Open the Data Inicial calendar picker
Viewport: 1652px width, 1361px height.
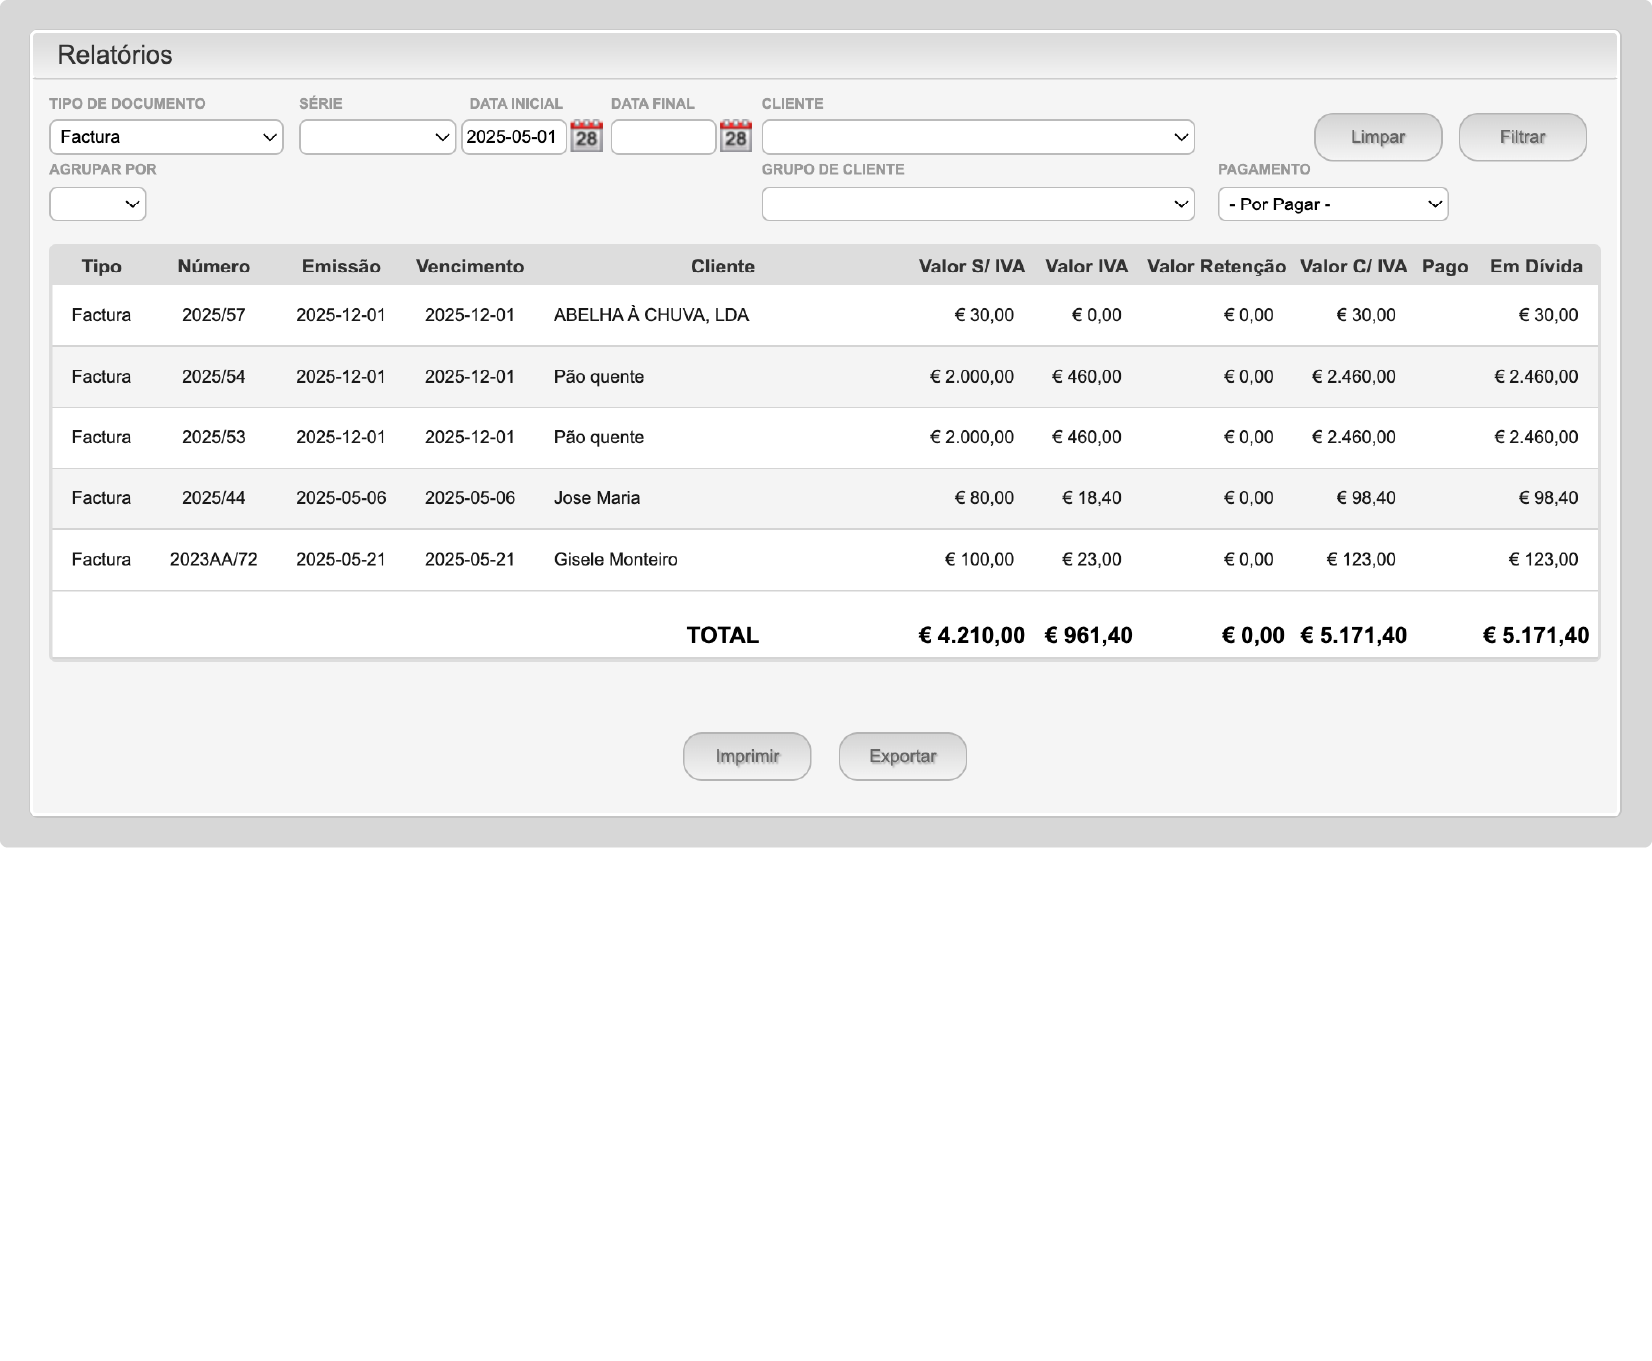point(586,137)
